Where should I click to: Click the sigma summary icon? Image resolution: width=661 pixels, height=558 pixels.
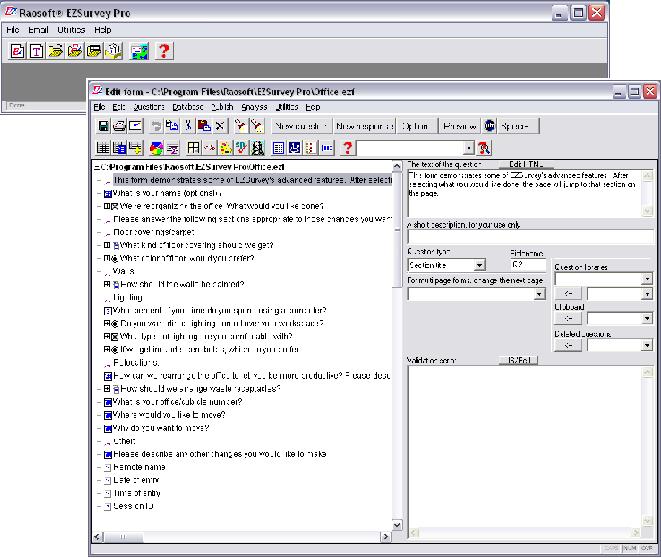[172, 148]
